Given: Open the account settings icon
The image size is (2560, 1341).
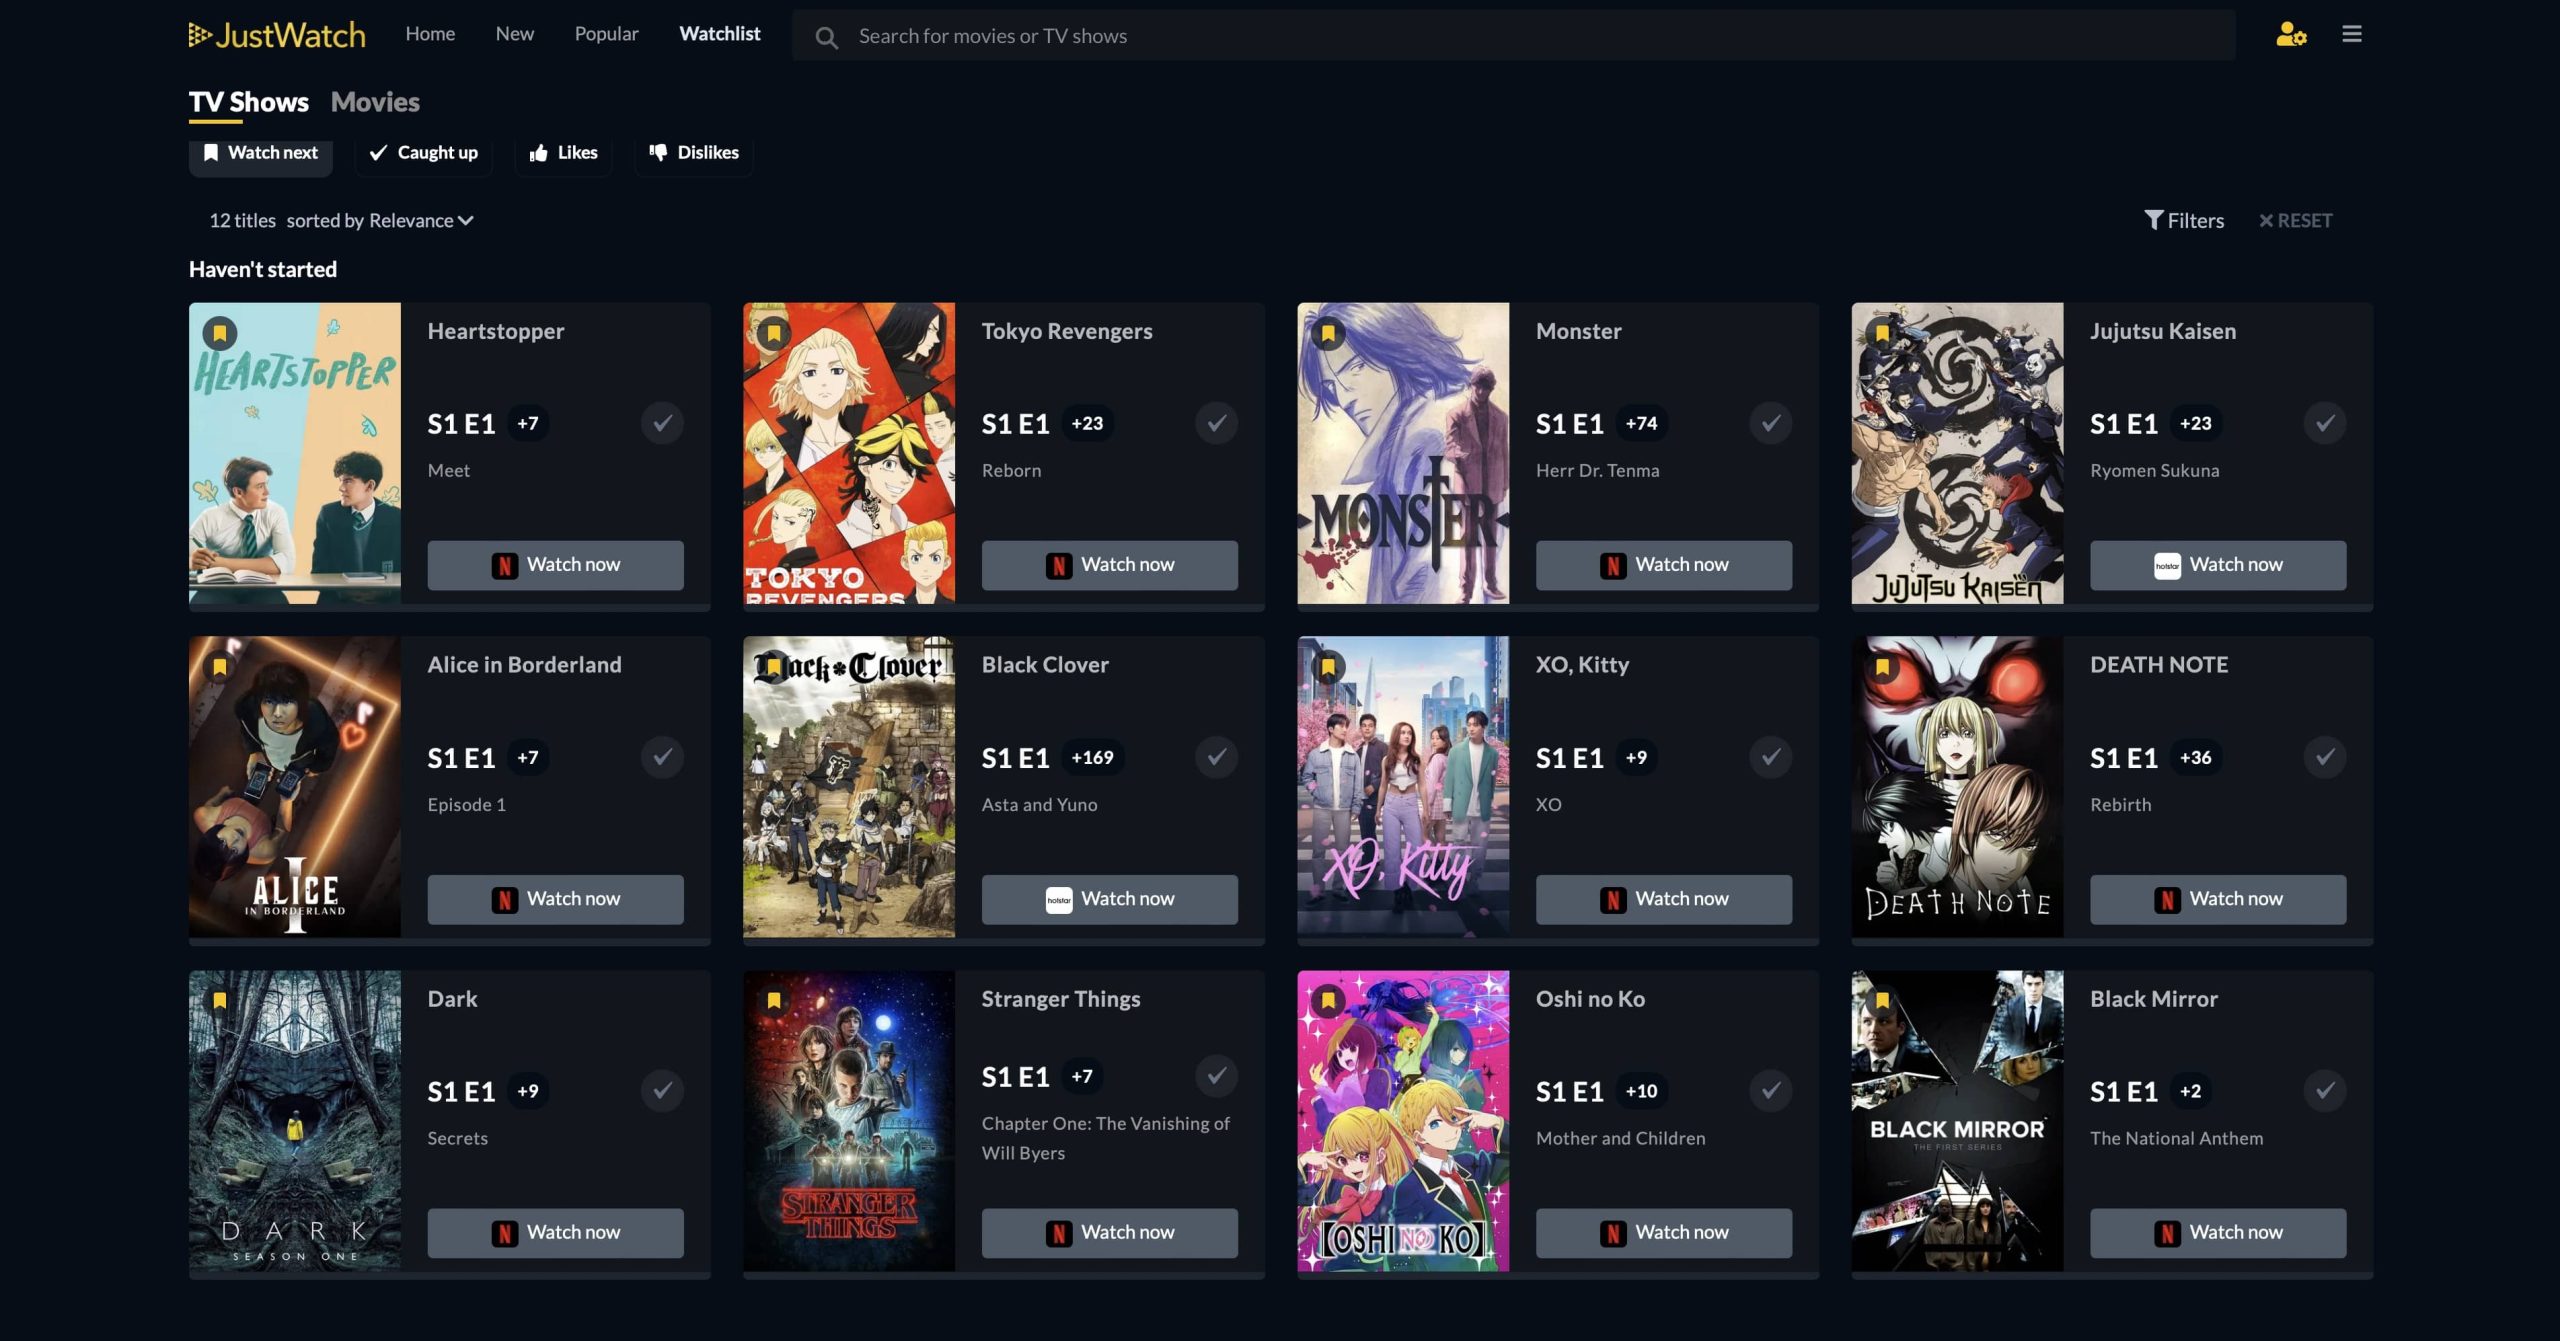Looking at the screenshot, I should [2290, 35].
